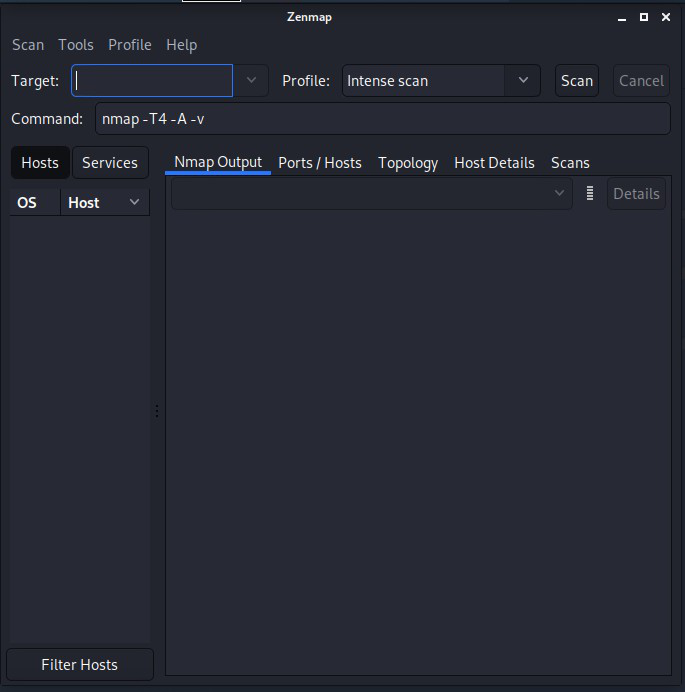685x692 pixels.
Task: Open the Tools menu
Action: click(76, 45)
